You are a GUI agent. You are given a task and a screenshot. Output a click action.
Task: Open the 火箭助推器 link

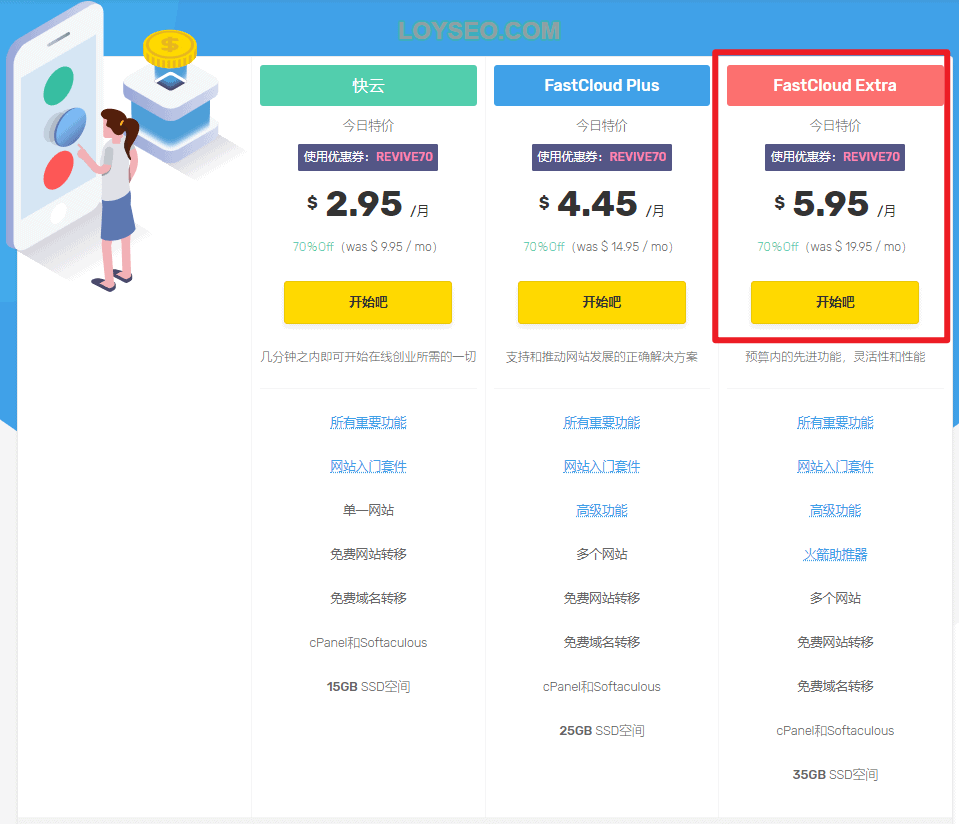pos(835,555)
